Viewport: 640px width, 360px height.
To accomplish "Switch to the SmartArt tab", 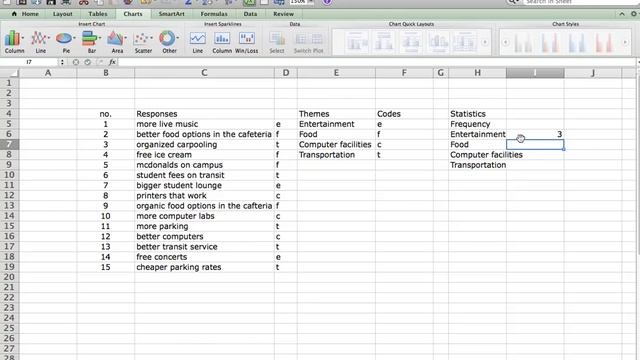I will (x=171, y=13).
